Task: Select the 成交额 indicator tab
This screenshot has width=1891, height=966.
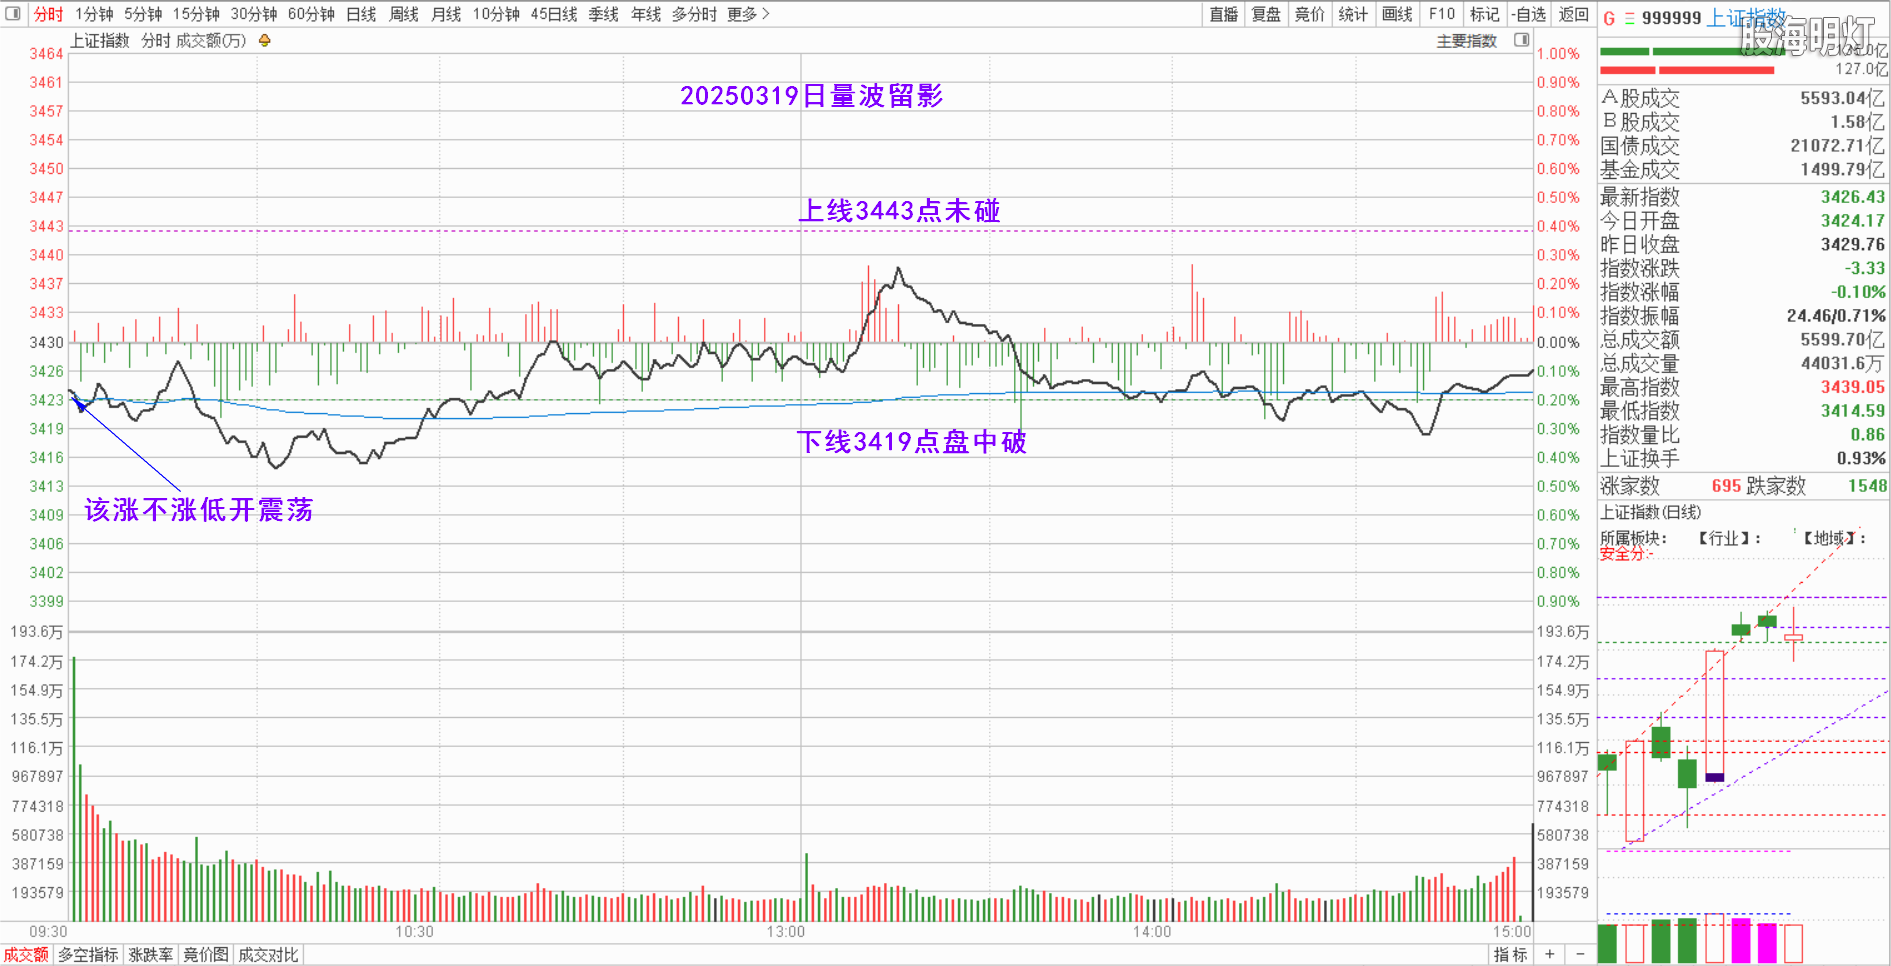Action: click(26, 955)
